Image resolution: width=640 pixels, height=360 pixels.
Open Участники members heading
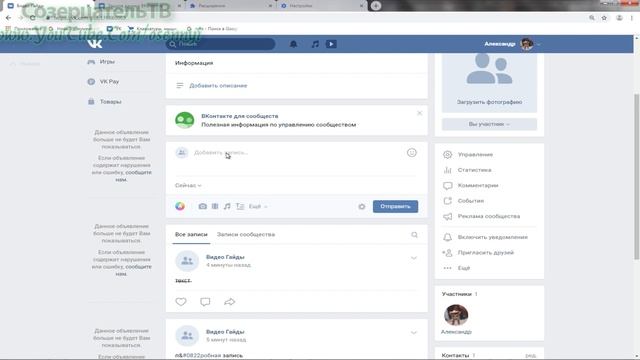pos(456,294)
